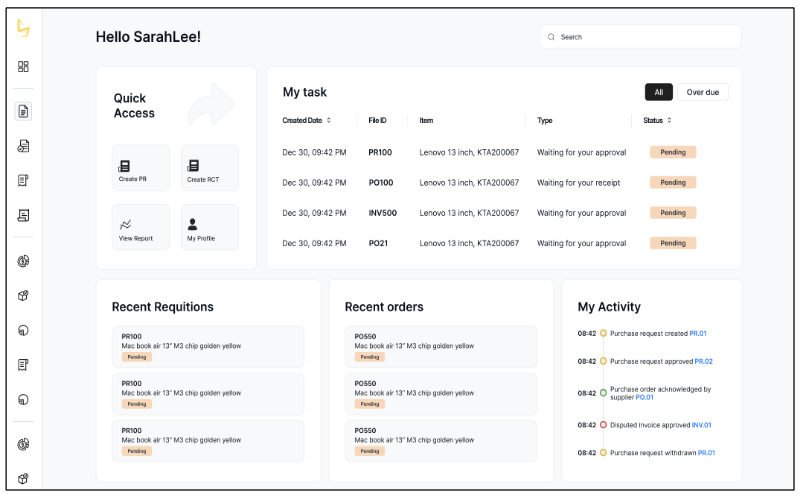This screenshot has width=801, height=499.
Task: Click the Type column header
Action: click(x=545, y=121)
